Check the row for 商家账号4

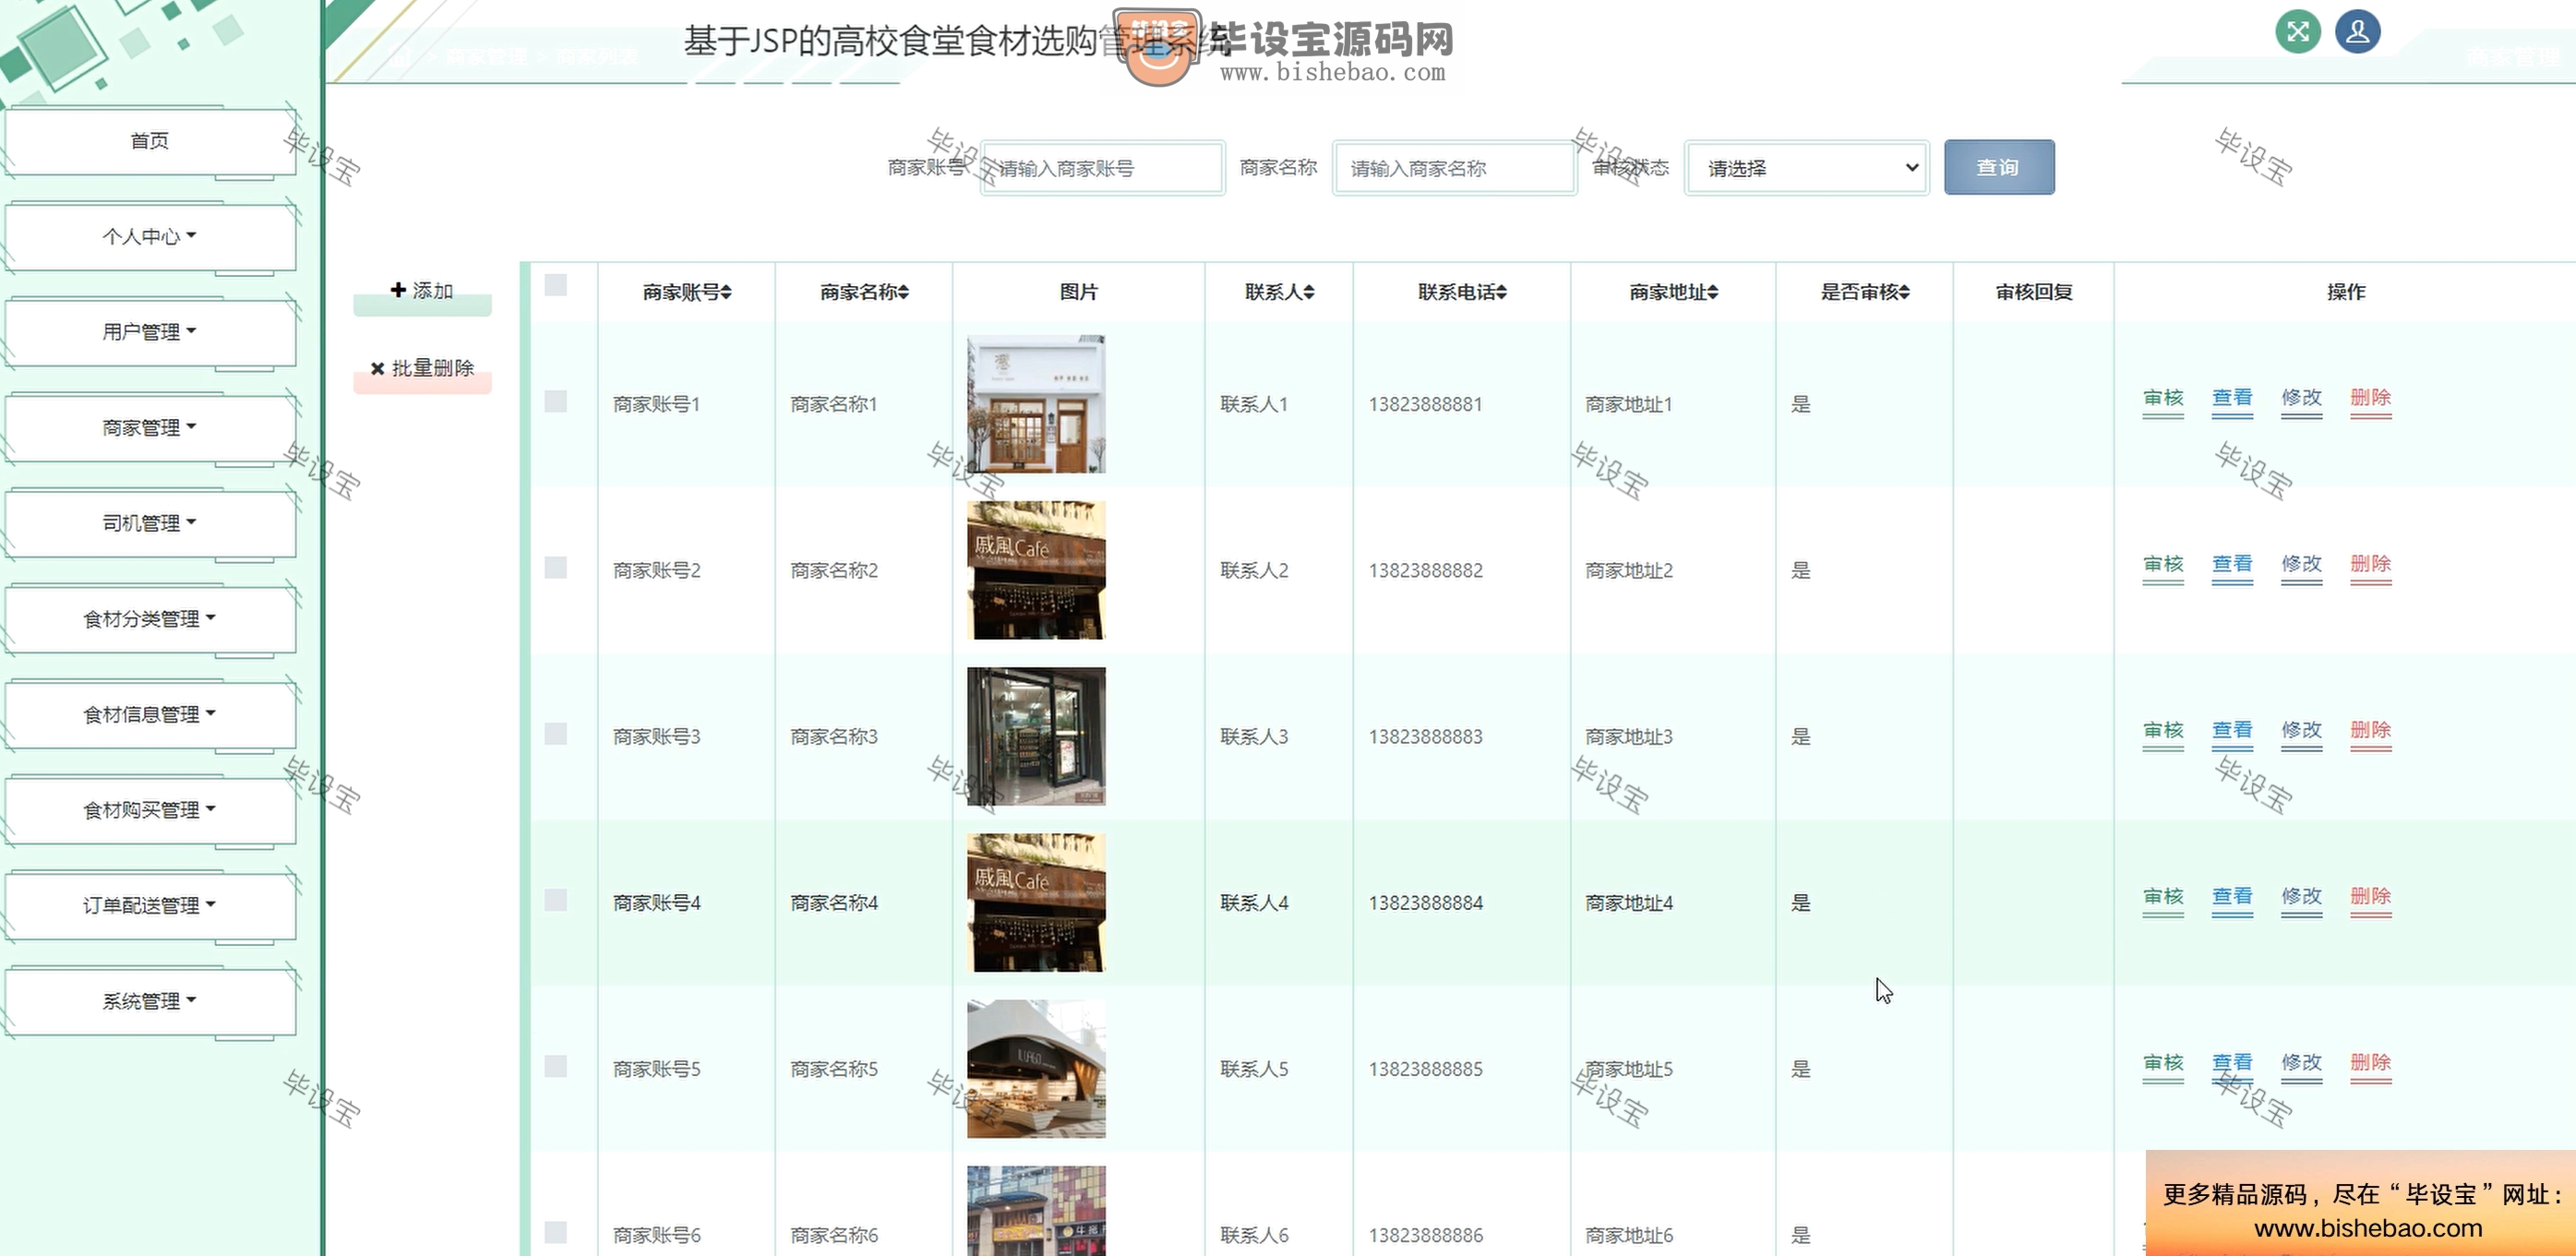click(x=556, y=900)
